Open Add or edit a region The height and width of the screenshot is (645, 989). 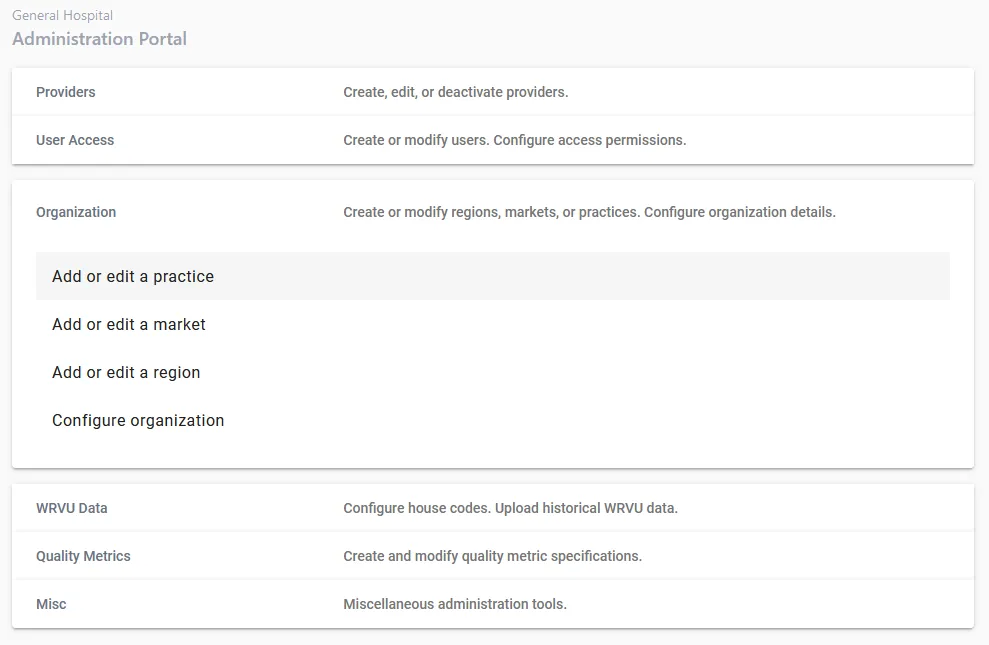(x=126, y=372)
